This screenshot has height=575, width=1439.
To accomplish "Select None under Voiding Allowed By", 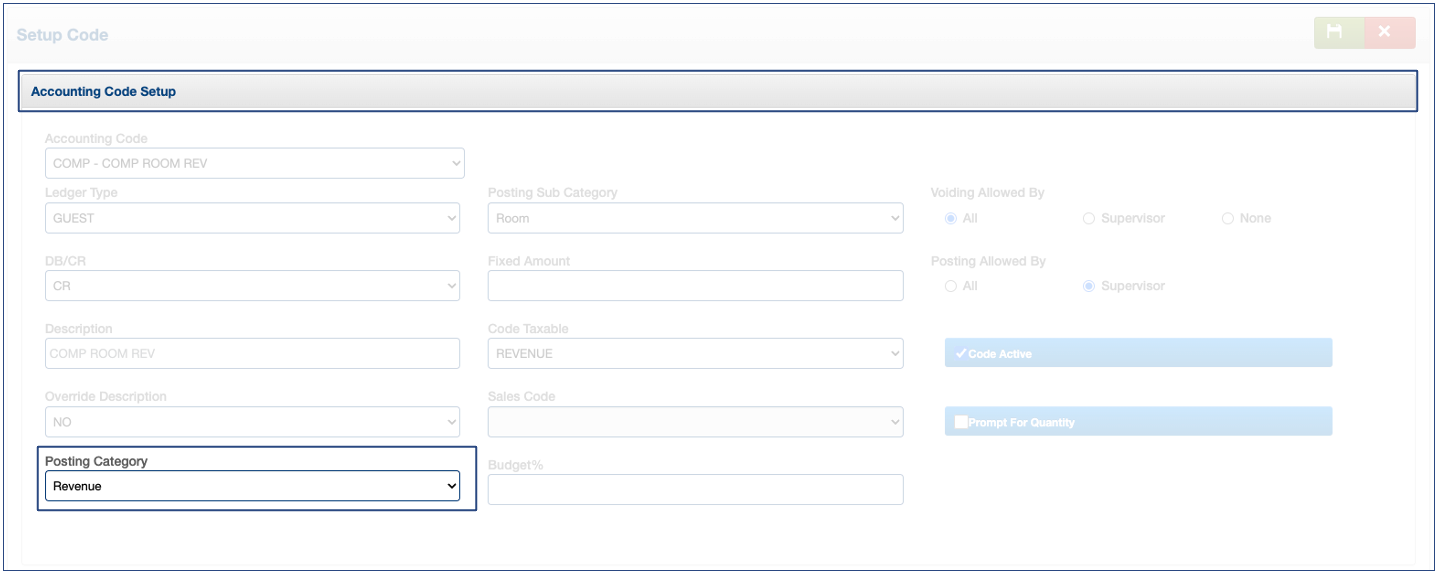I will click(x=1228, y=218).
